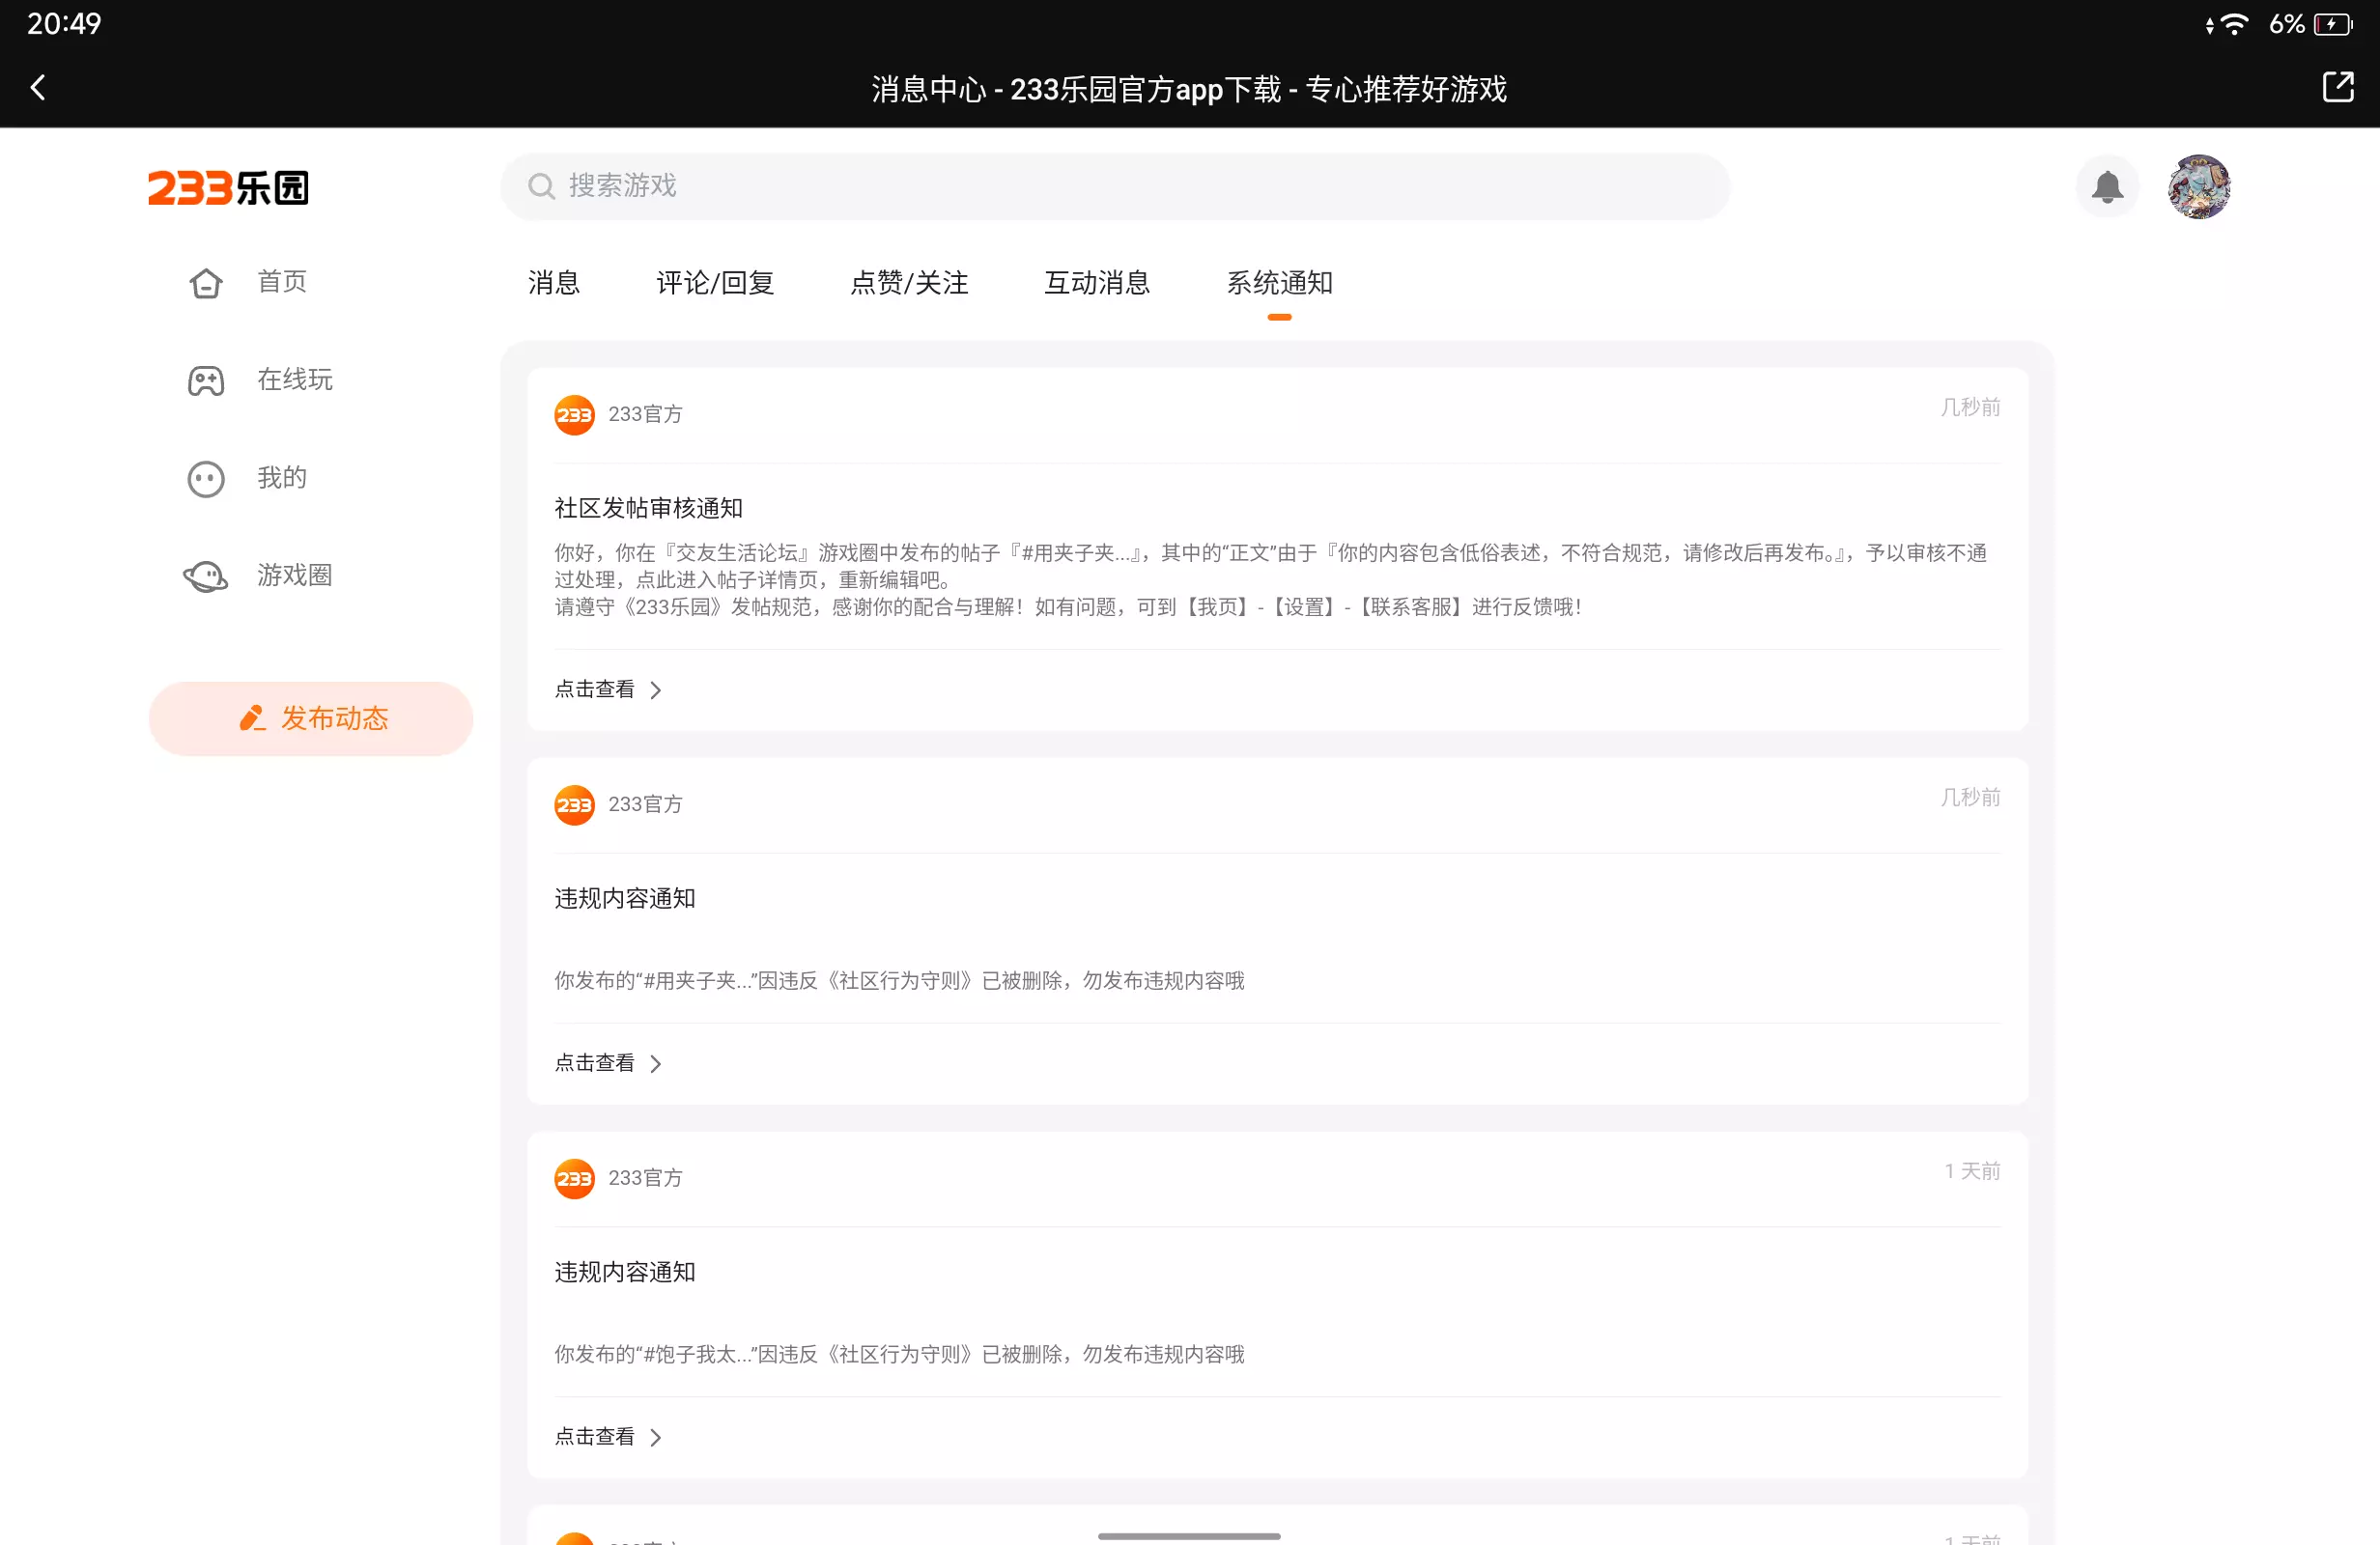Switch to 评论/回复 tab
Image resolution: width=2380 pixels, height=1545 pixels.
pos(715,283)
